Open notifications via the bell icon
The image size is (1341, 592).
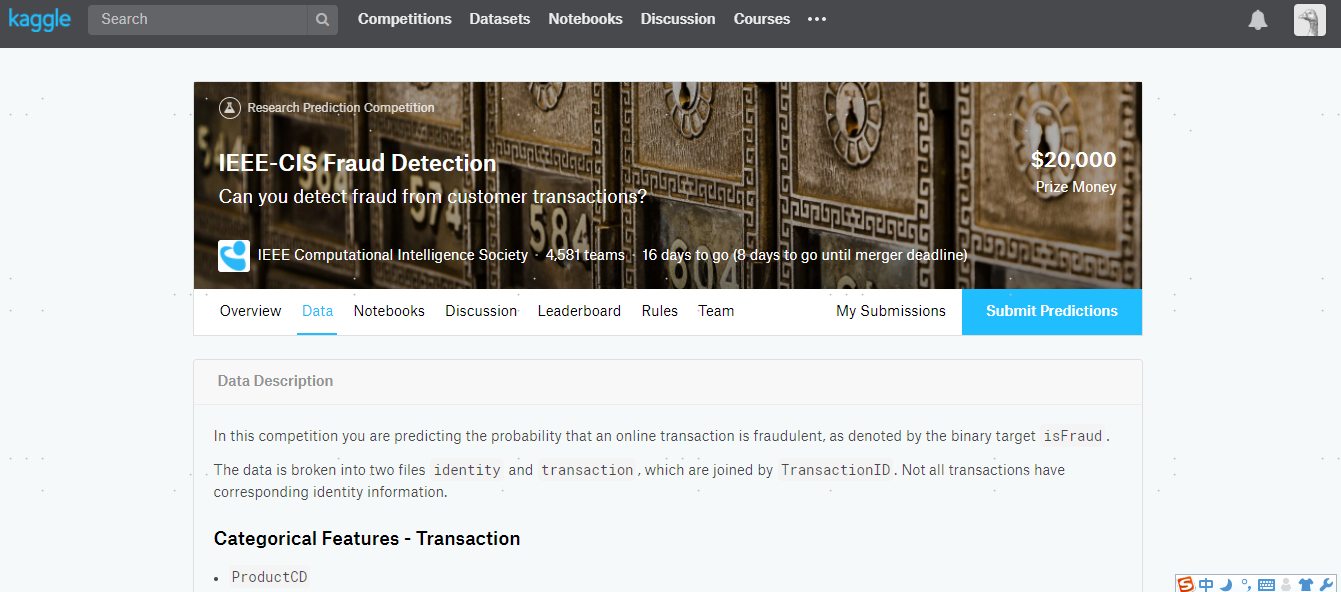(1258, 19)
